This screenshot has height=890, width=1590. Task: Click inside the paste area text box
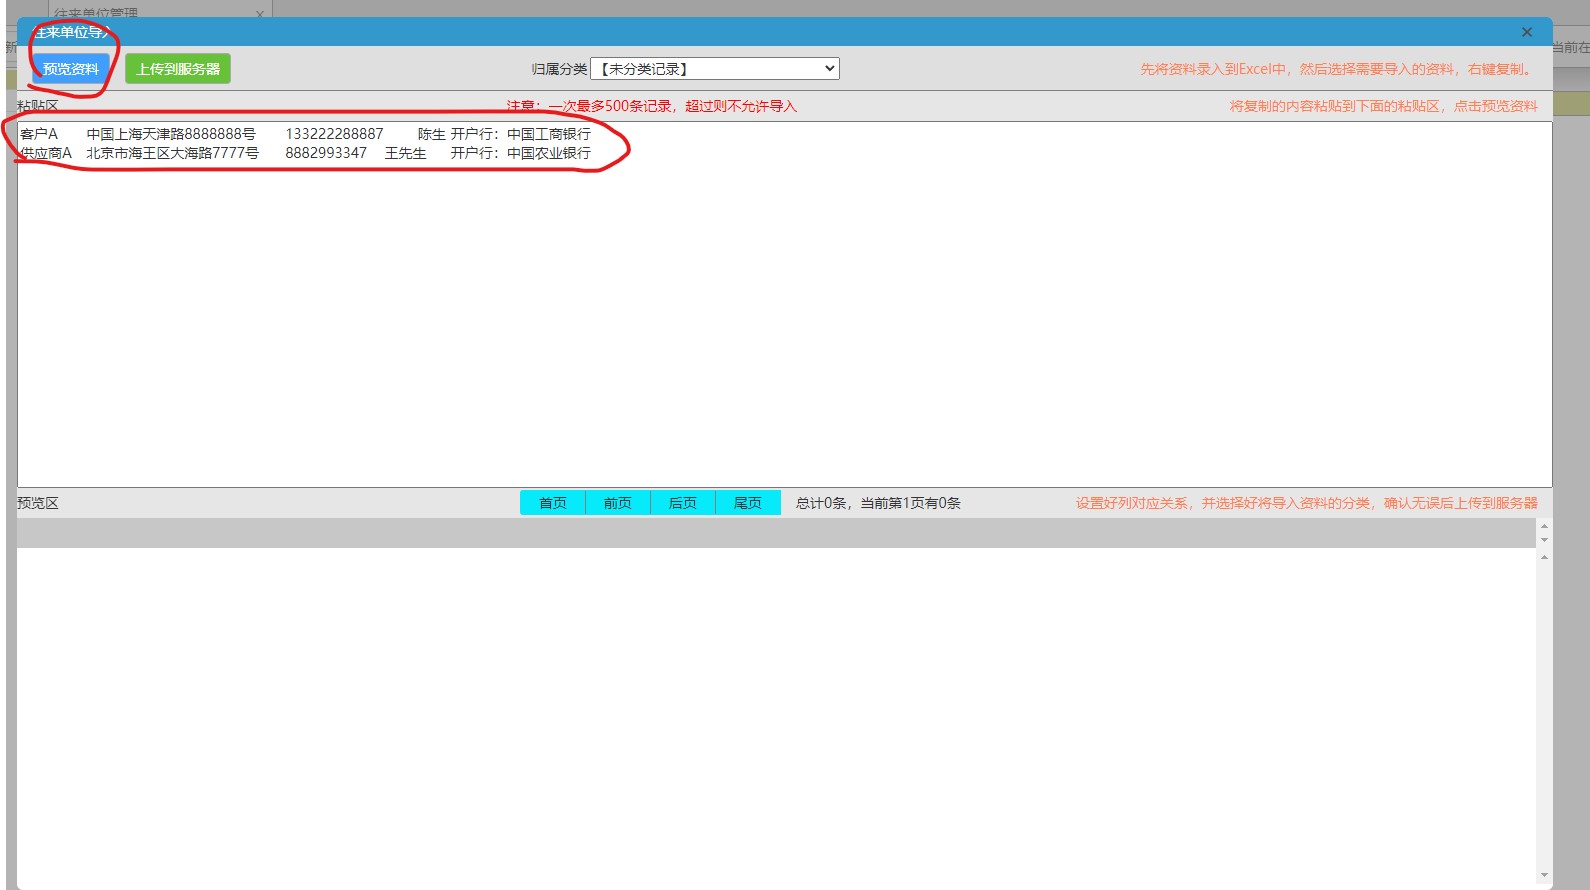click(x=785, y=305)
